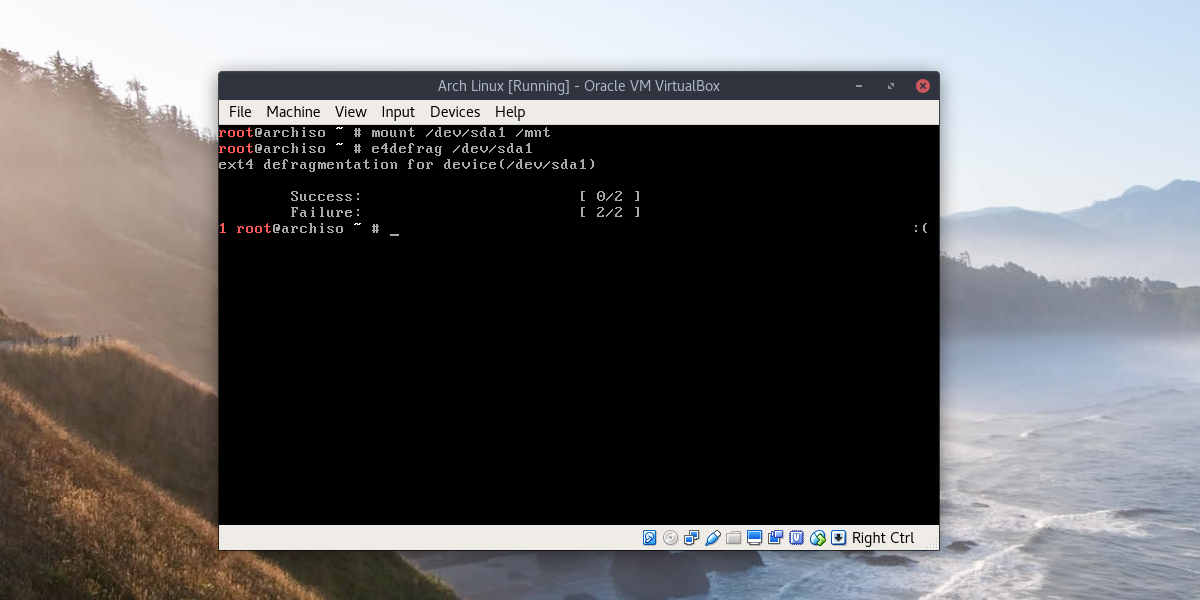The height and width of the screenshot is (600, 1200).
Task: Click the VirtualBox window title bar text
Action: click(x=578, y=86)
